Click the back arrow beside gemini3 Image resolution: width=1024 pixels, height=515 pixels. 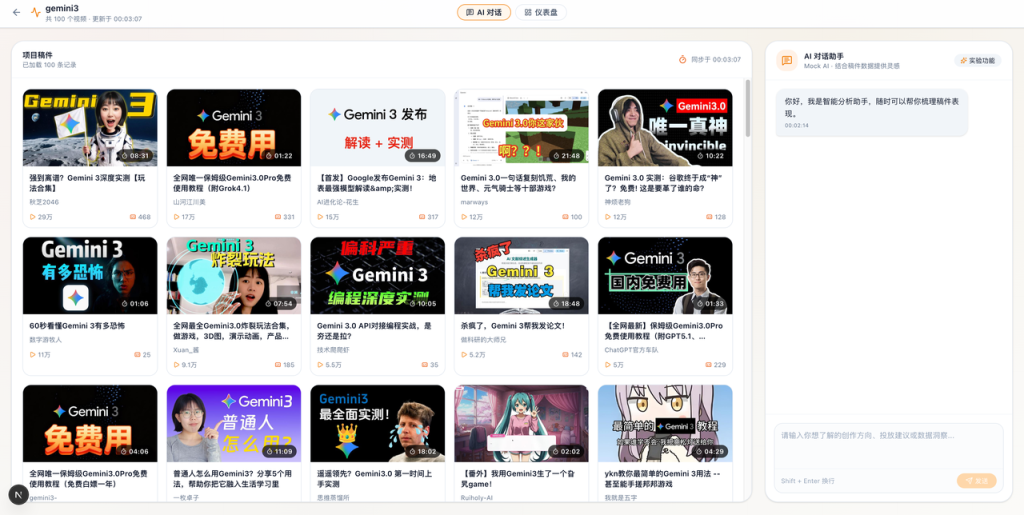(16, 12)
